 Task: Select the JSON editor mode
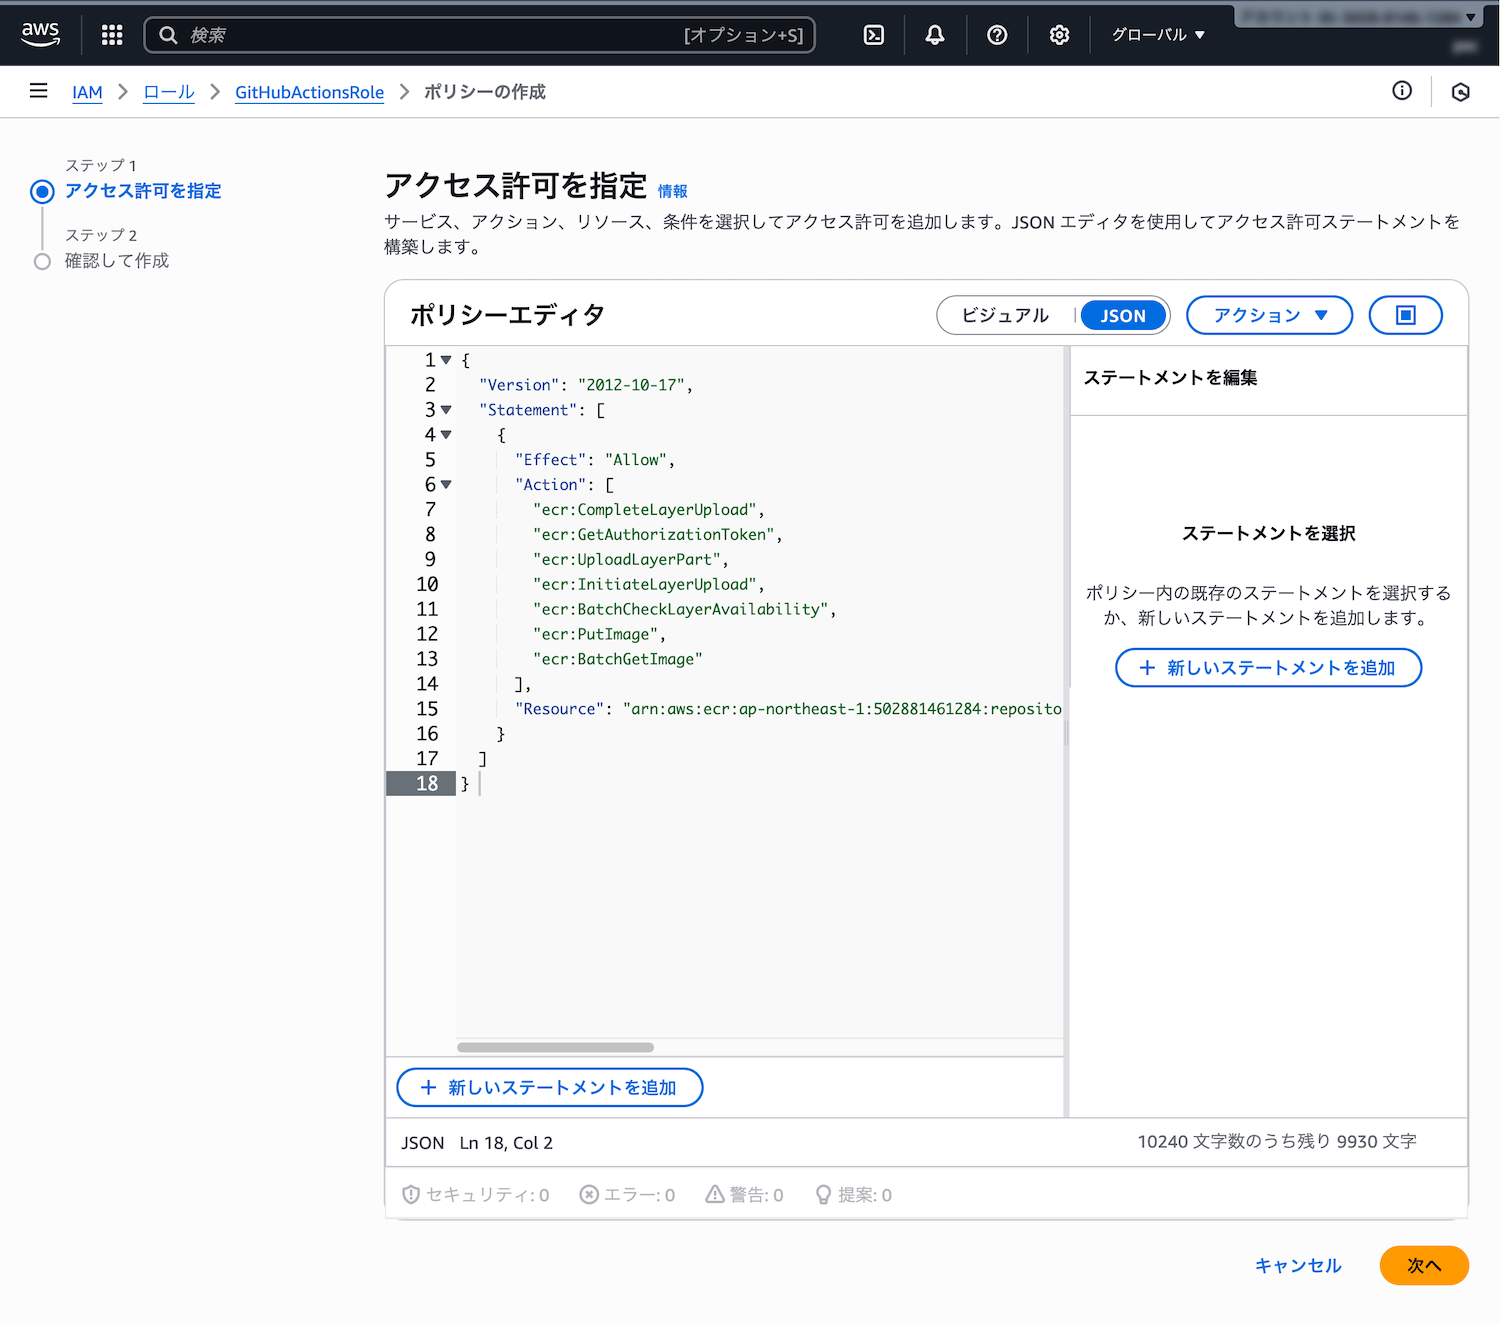pyautogui.click(x=1123, y=315)
